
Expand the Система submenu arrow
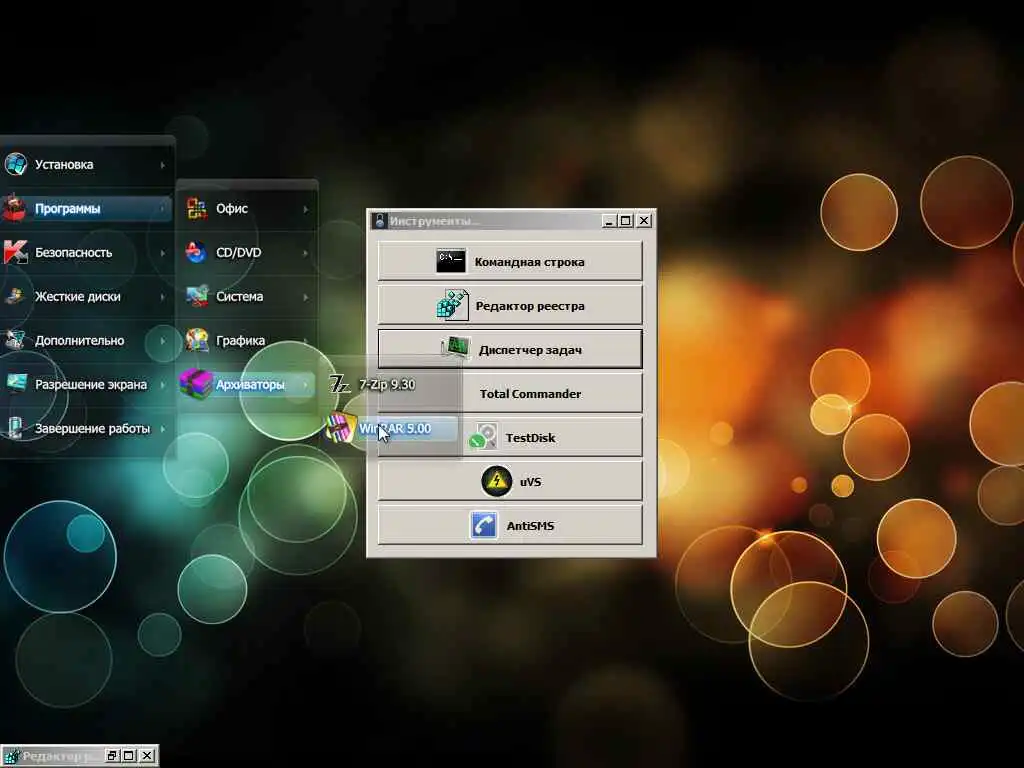(305, 296)
